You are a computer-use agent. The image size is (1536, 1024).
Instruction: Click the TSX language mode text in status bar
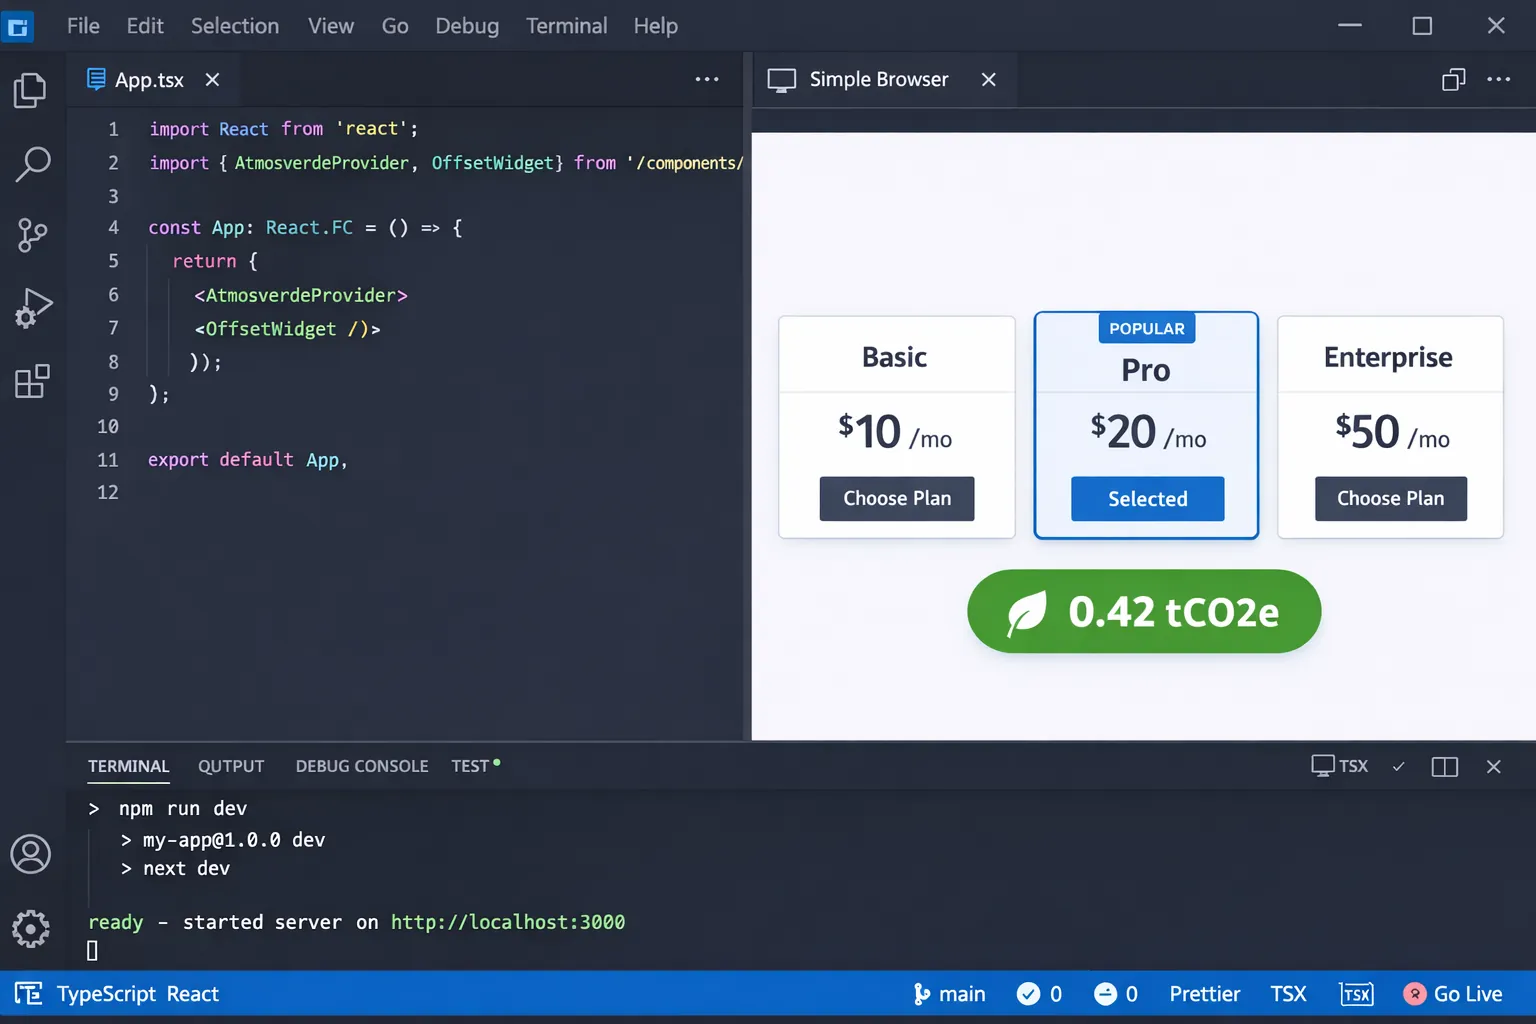(x=1288, y=994)
